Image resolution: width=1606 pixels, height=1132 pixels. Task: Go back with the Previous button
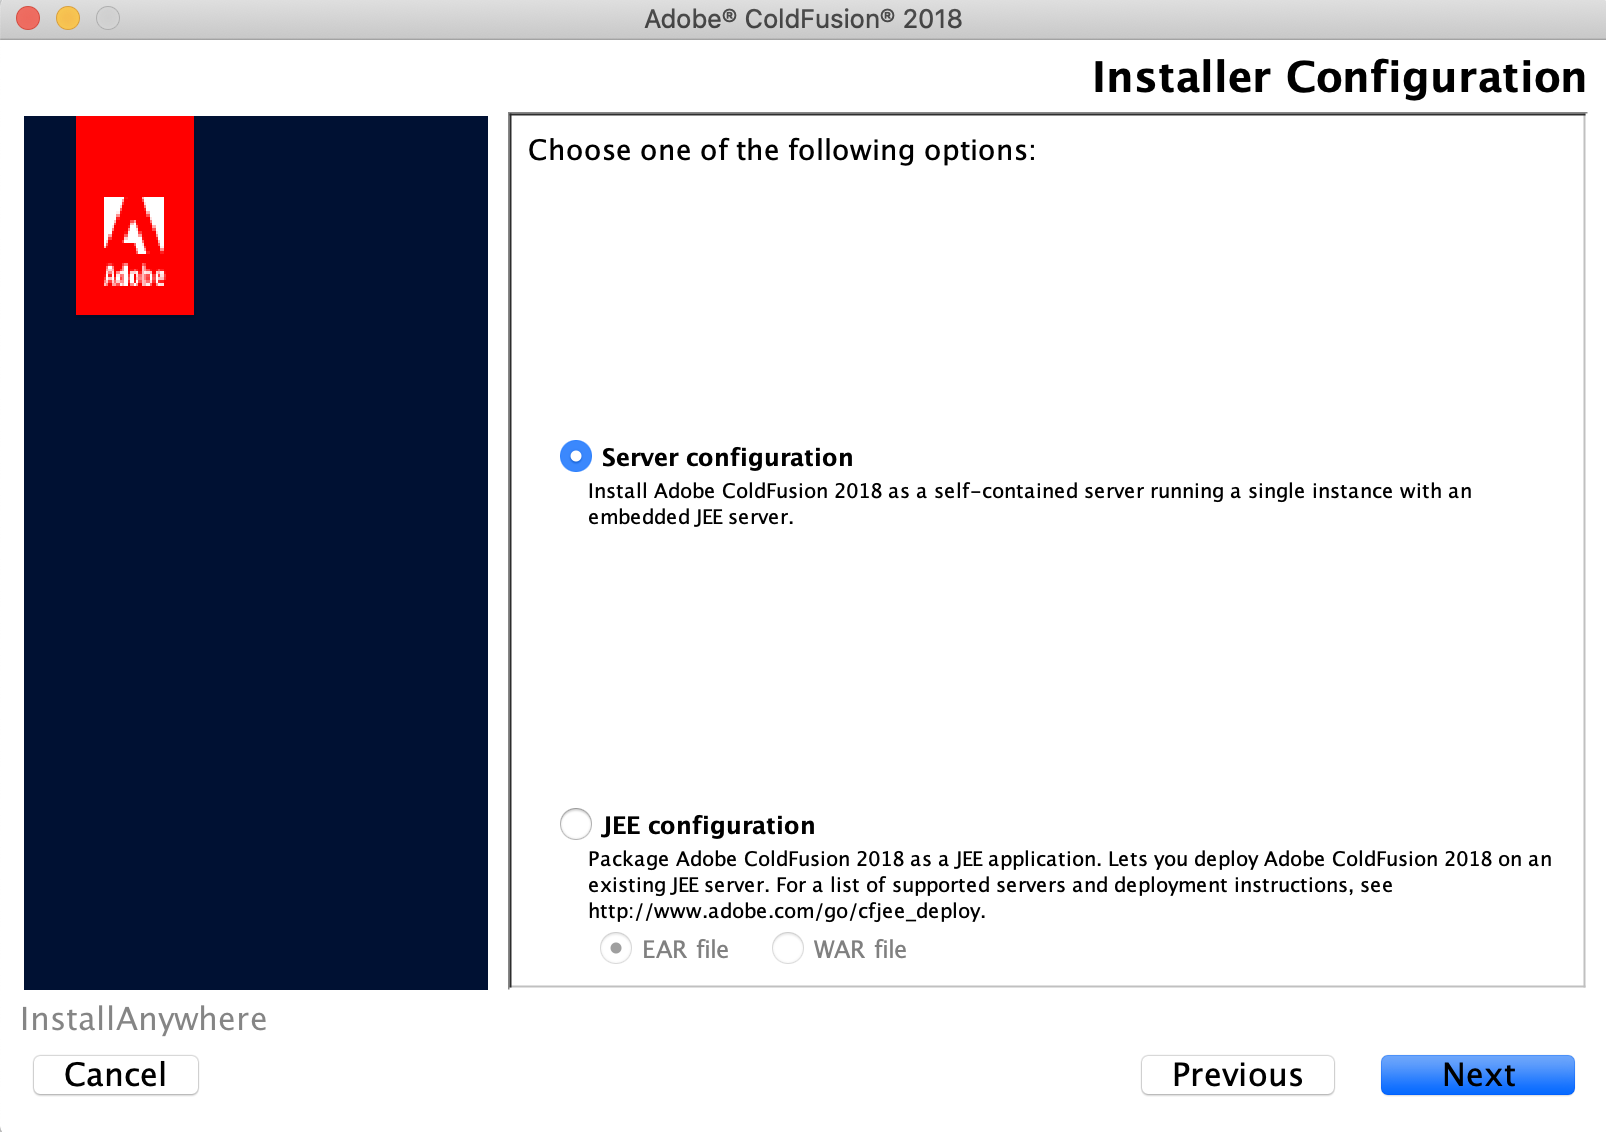tap(1237, 1075)
